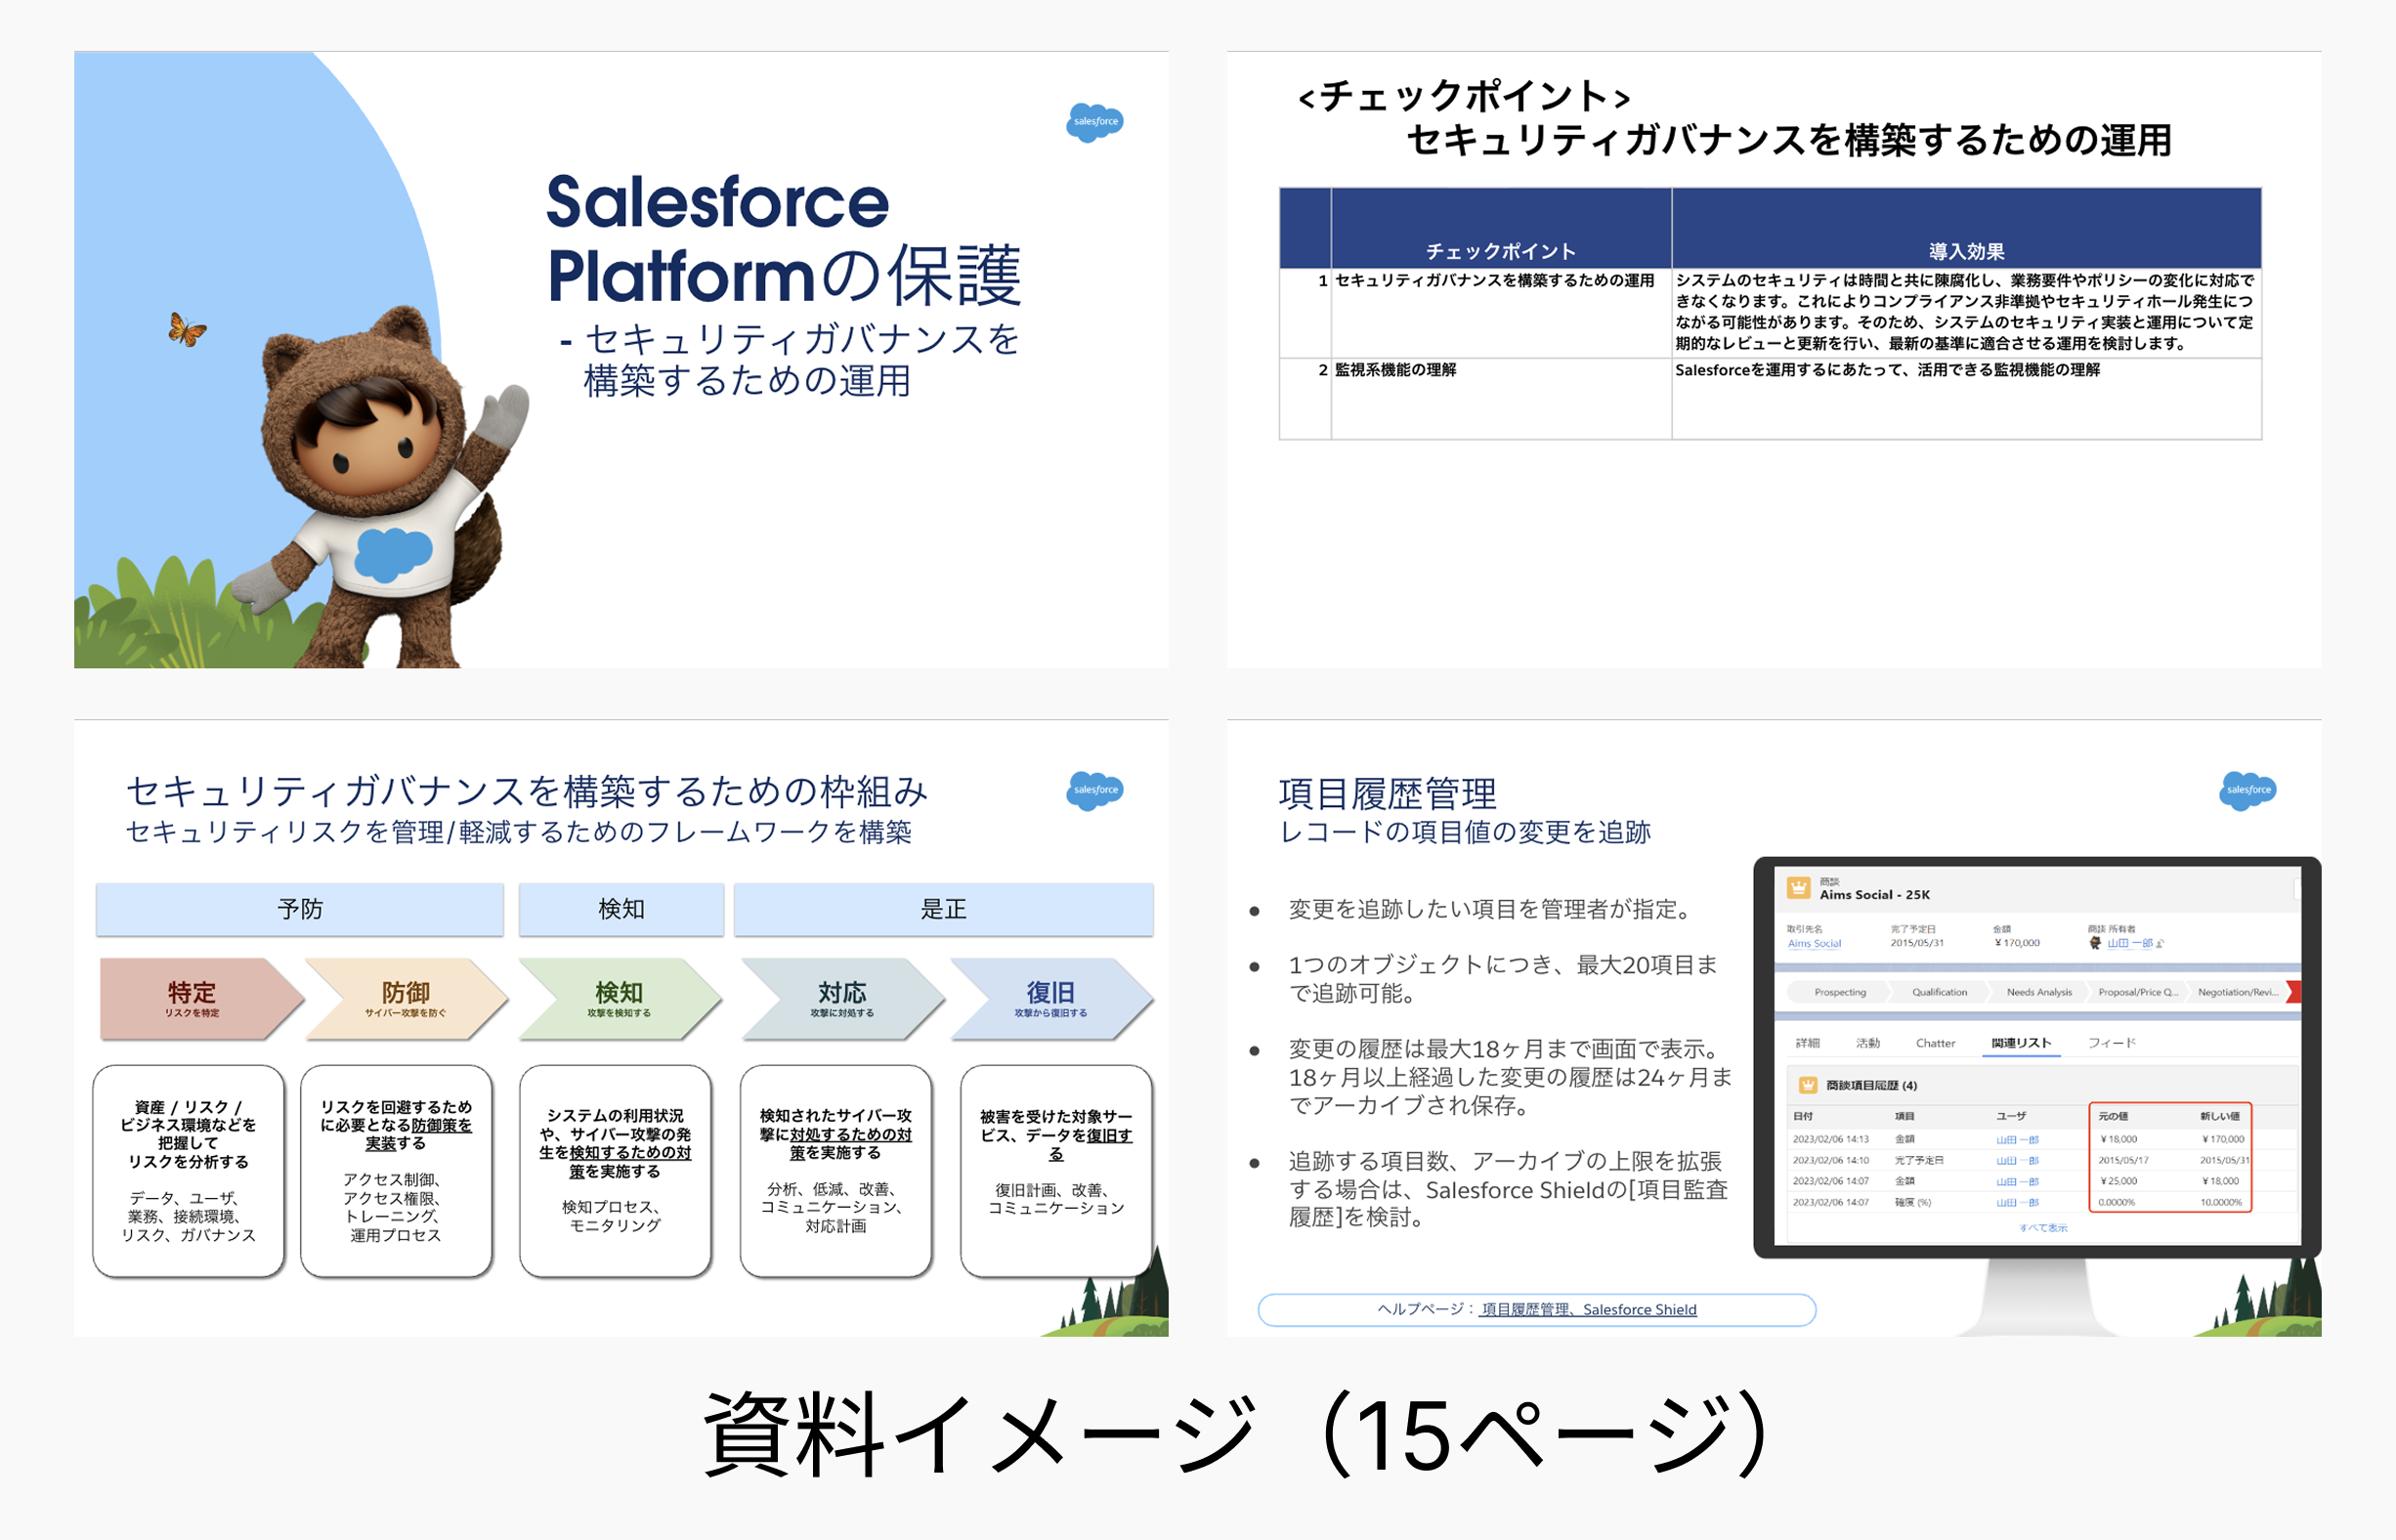Image resolution: width=2396 pixels, height=1540 pixels.
Task: Click the 検知 green arrow step
Action: click(x=619, y=998)
